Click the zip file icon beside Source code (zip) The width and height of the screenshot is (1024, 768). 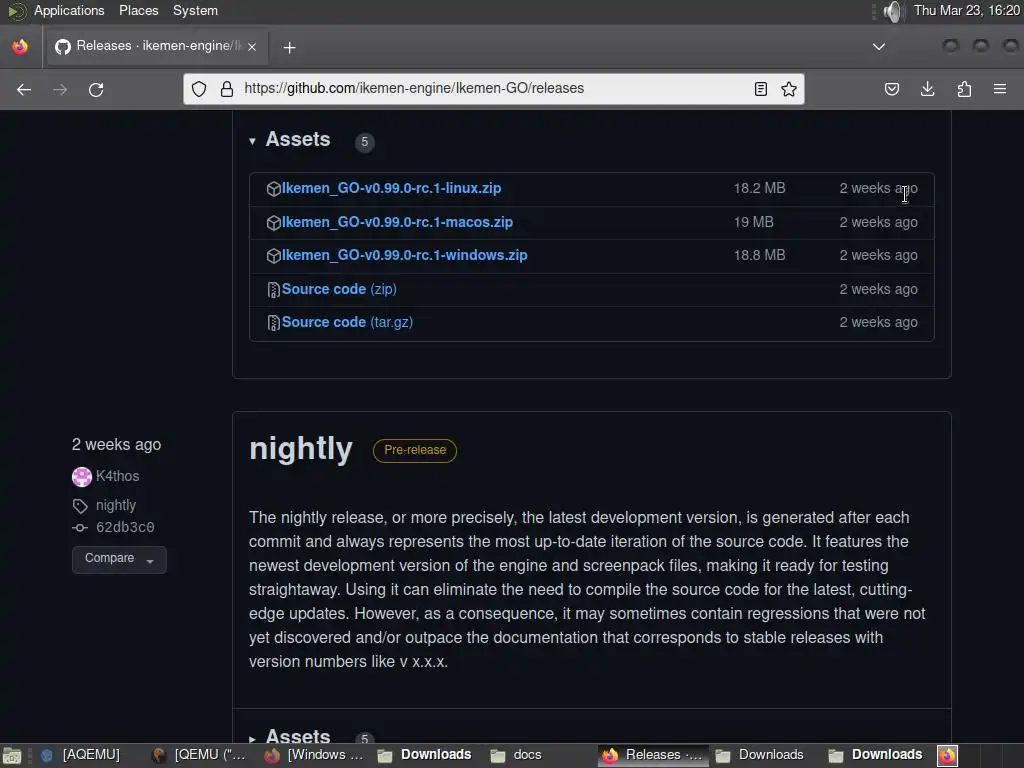click(x=274, y=290)
